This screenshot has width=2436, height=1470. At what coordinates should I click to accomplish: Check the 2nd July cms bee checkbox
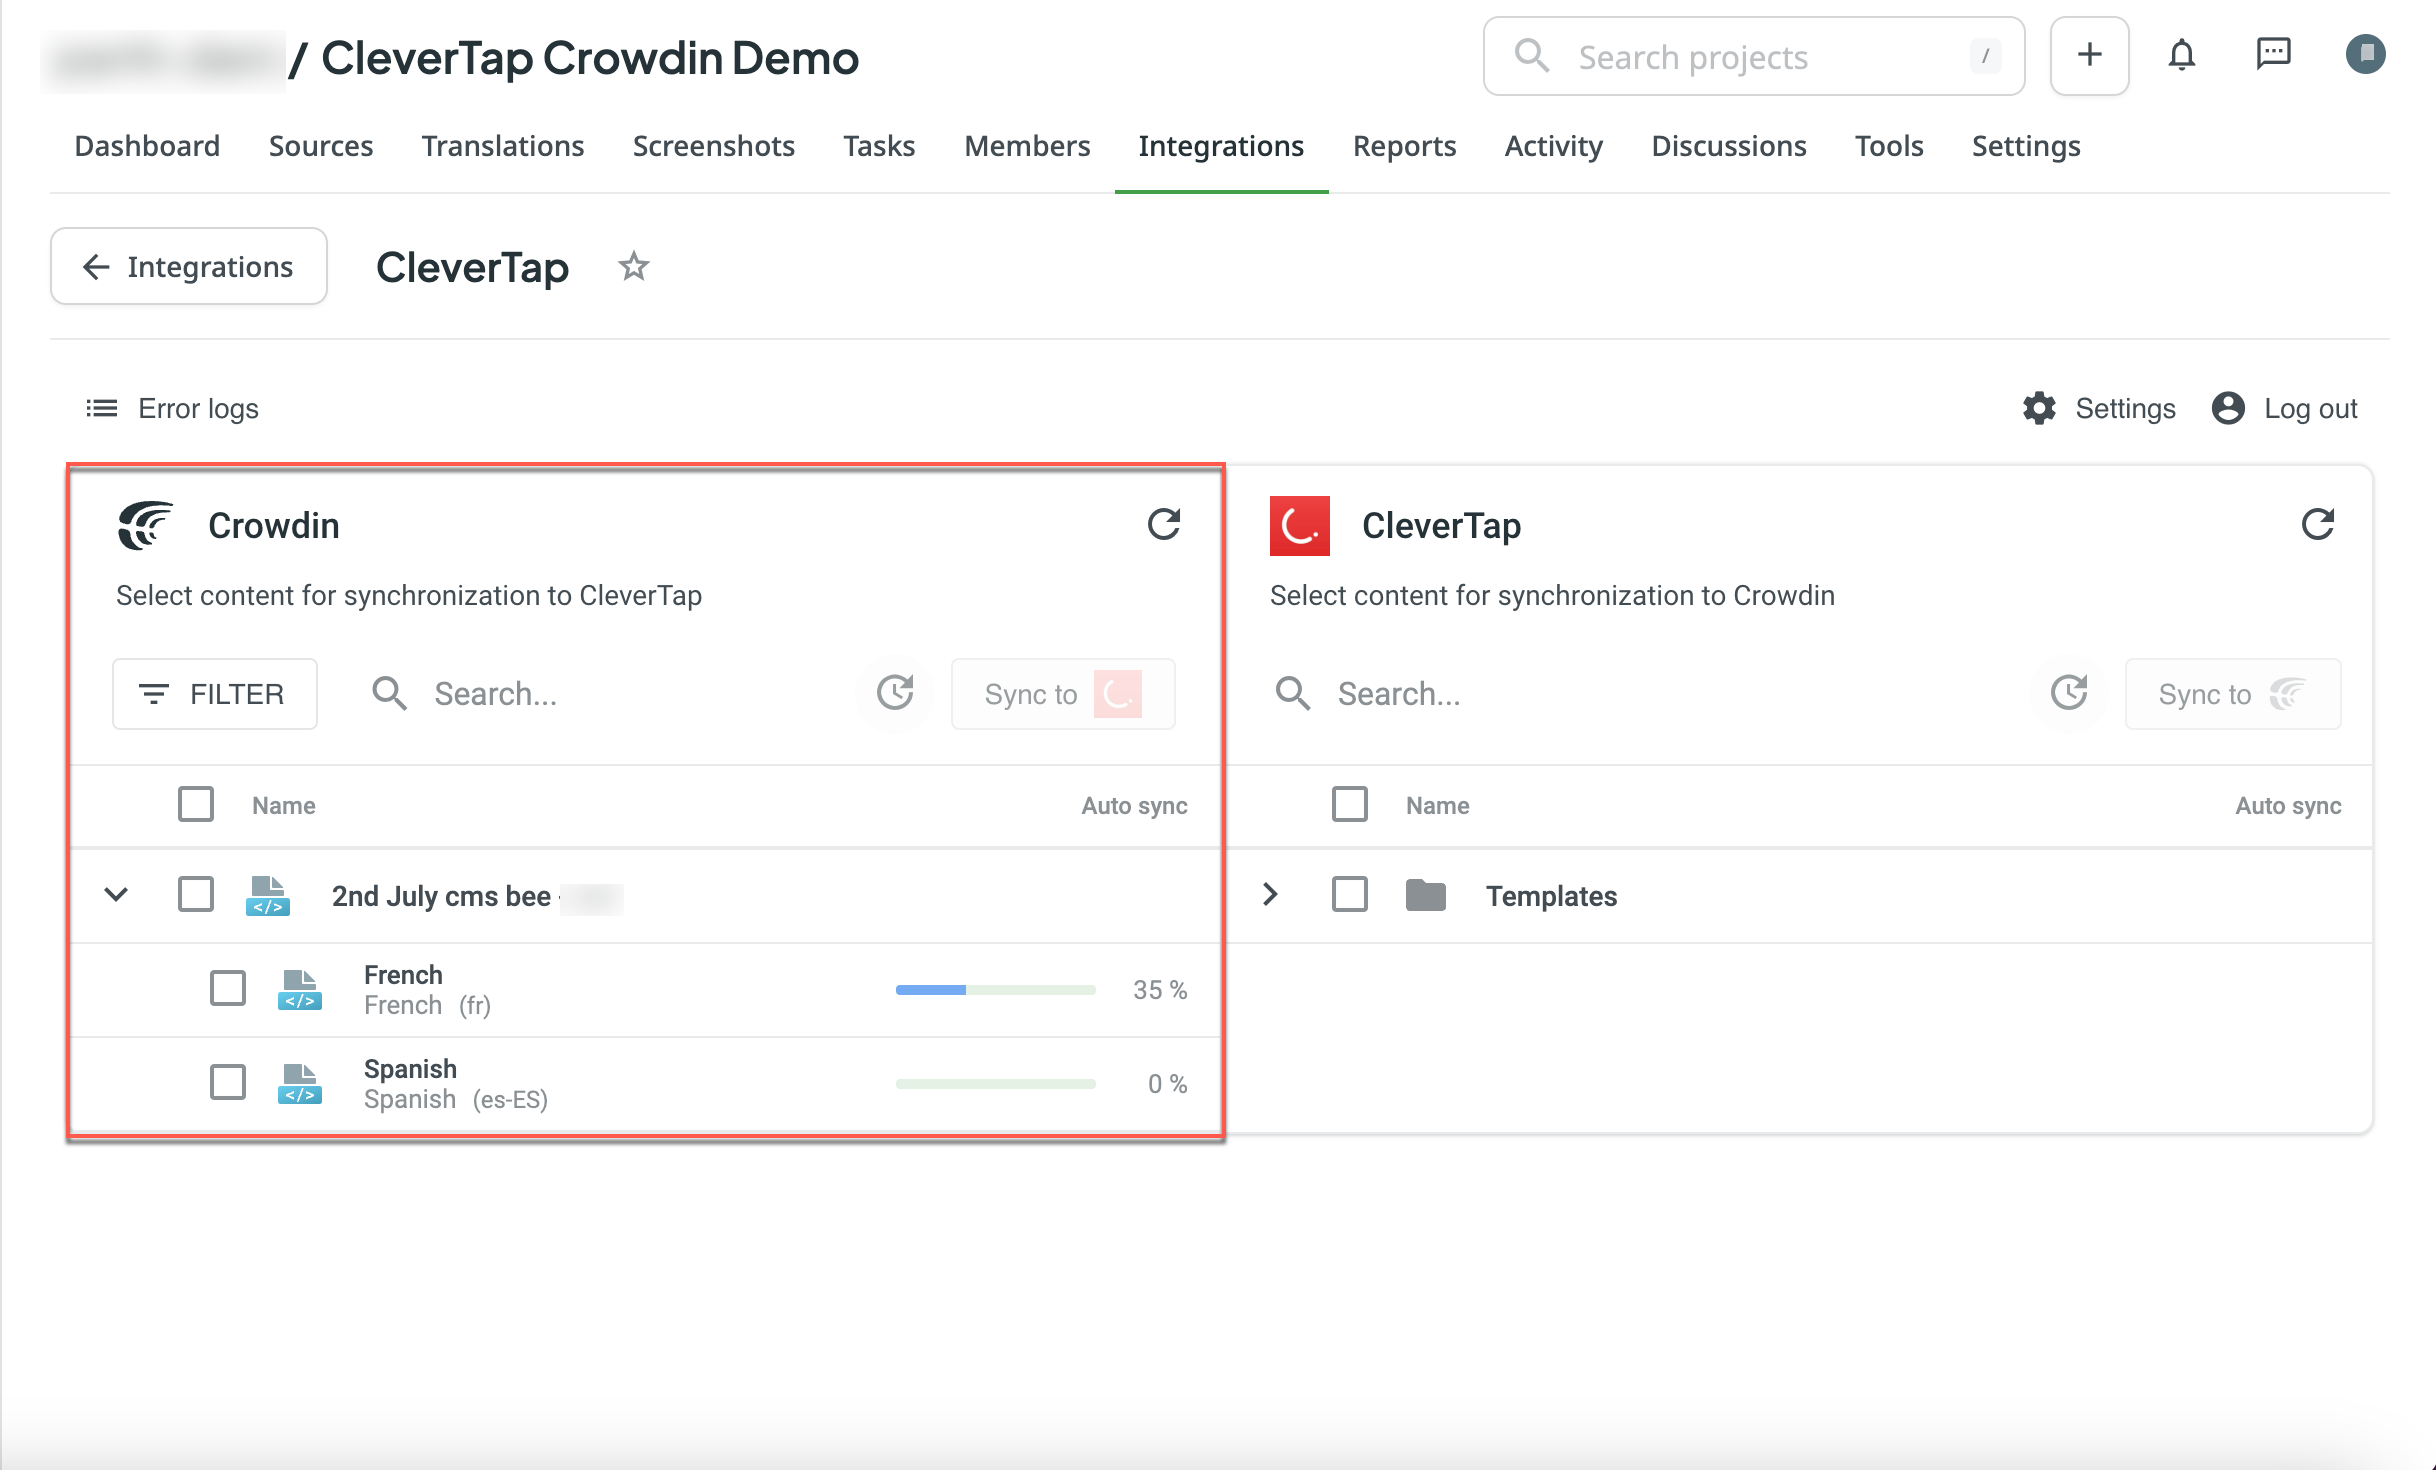196,894
